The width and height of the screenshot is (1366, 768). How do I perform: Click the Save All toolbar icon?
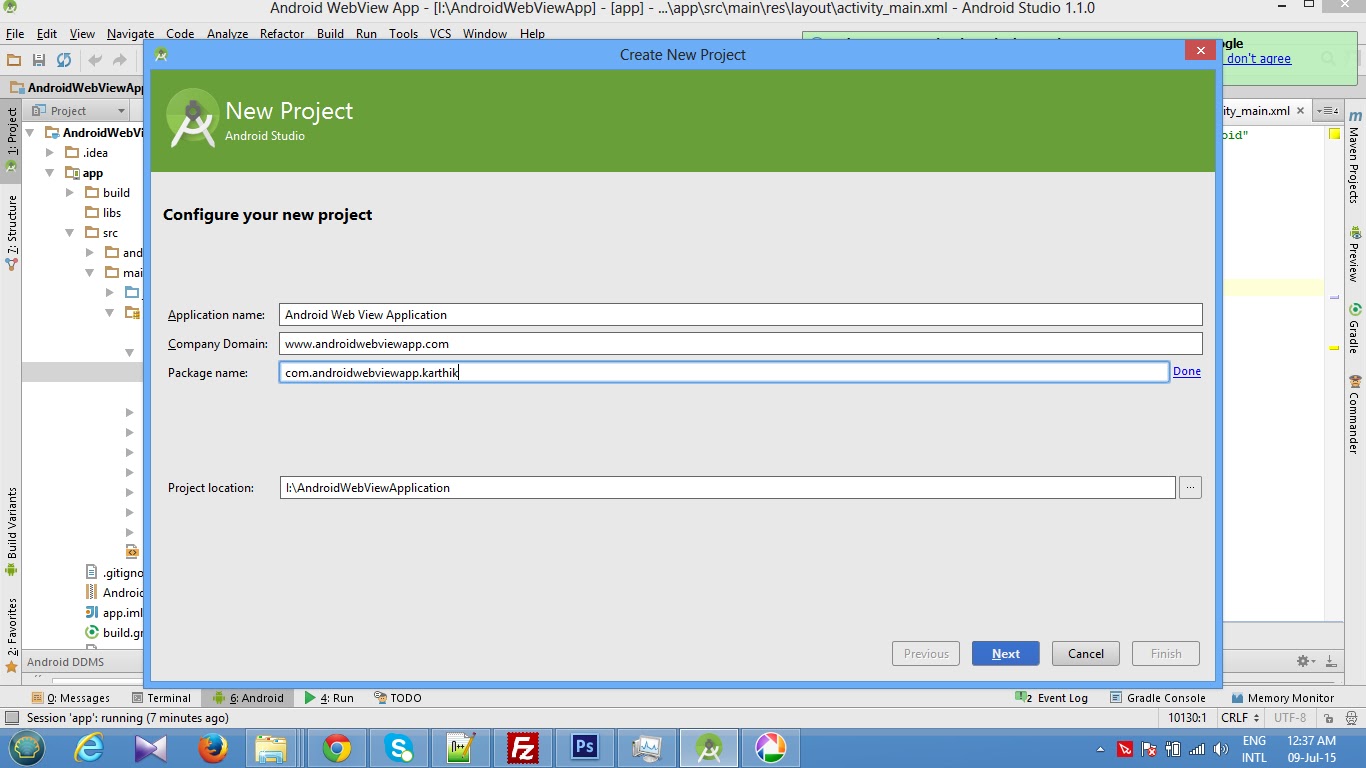pos(40,59)
